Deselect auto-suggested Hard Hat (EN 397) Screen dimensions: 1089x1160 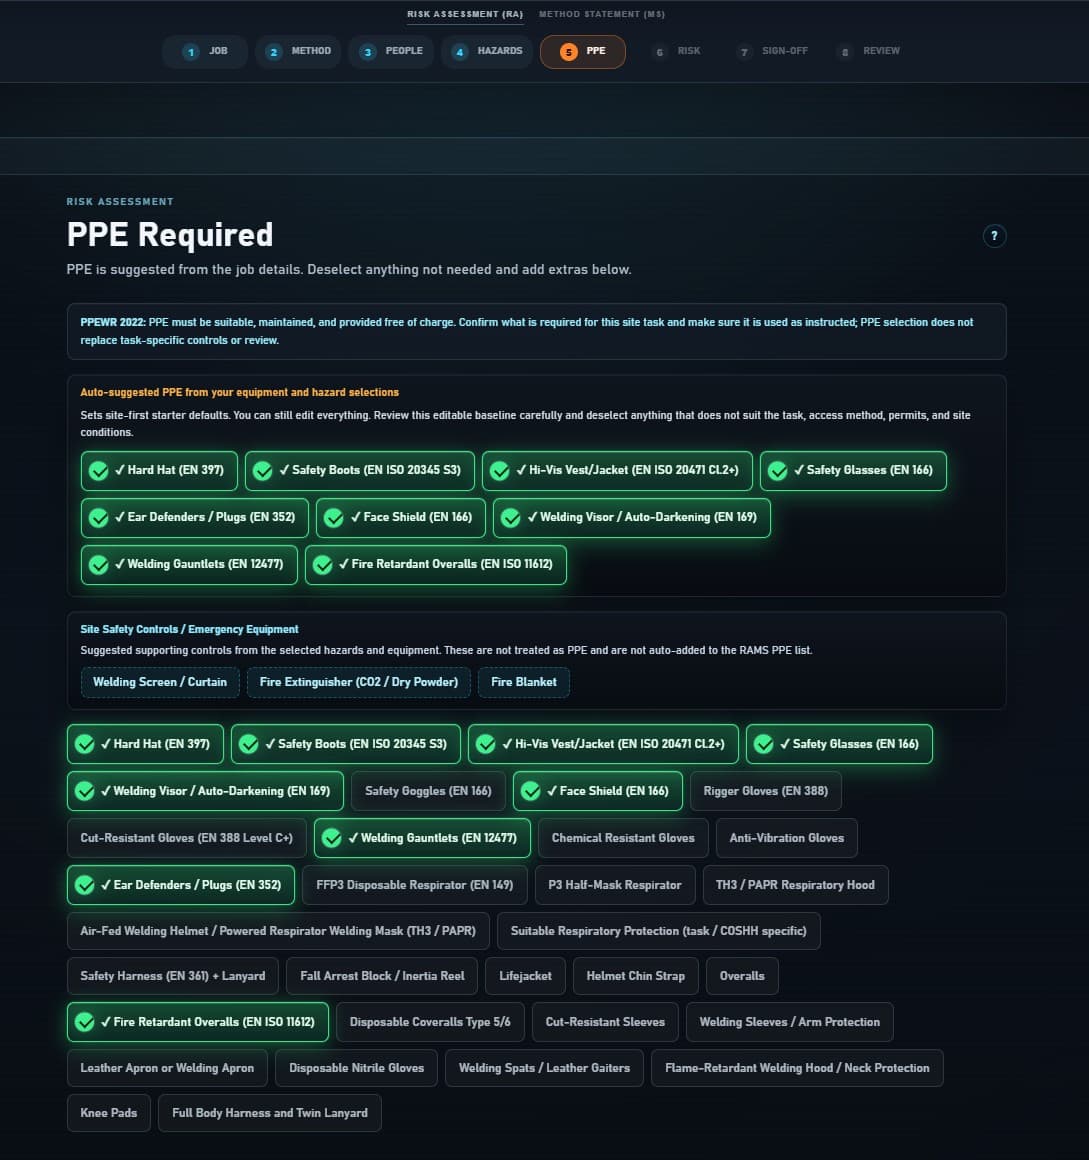[159, 471]
